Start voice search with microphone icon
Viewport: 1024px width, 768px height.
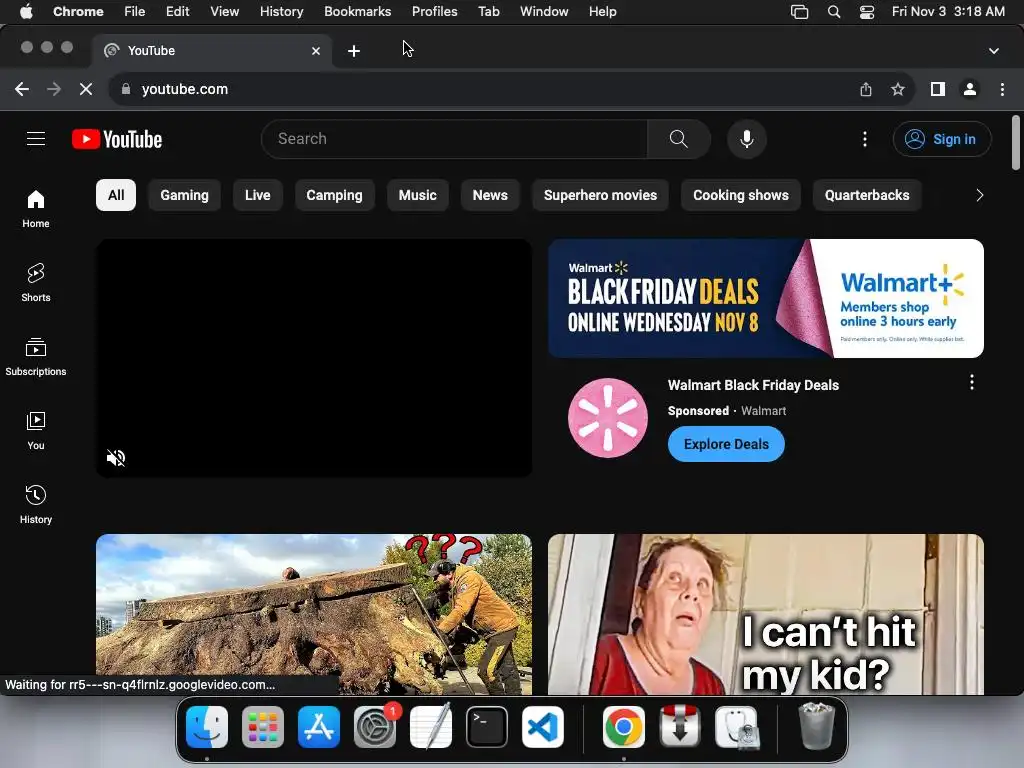pyautogui.click(x=746, y=139)
